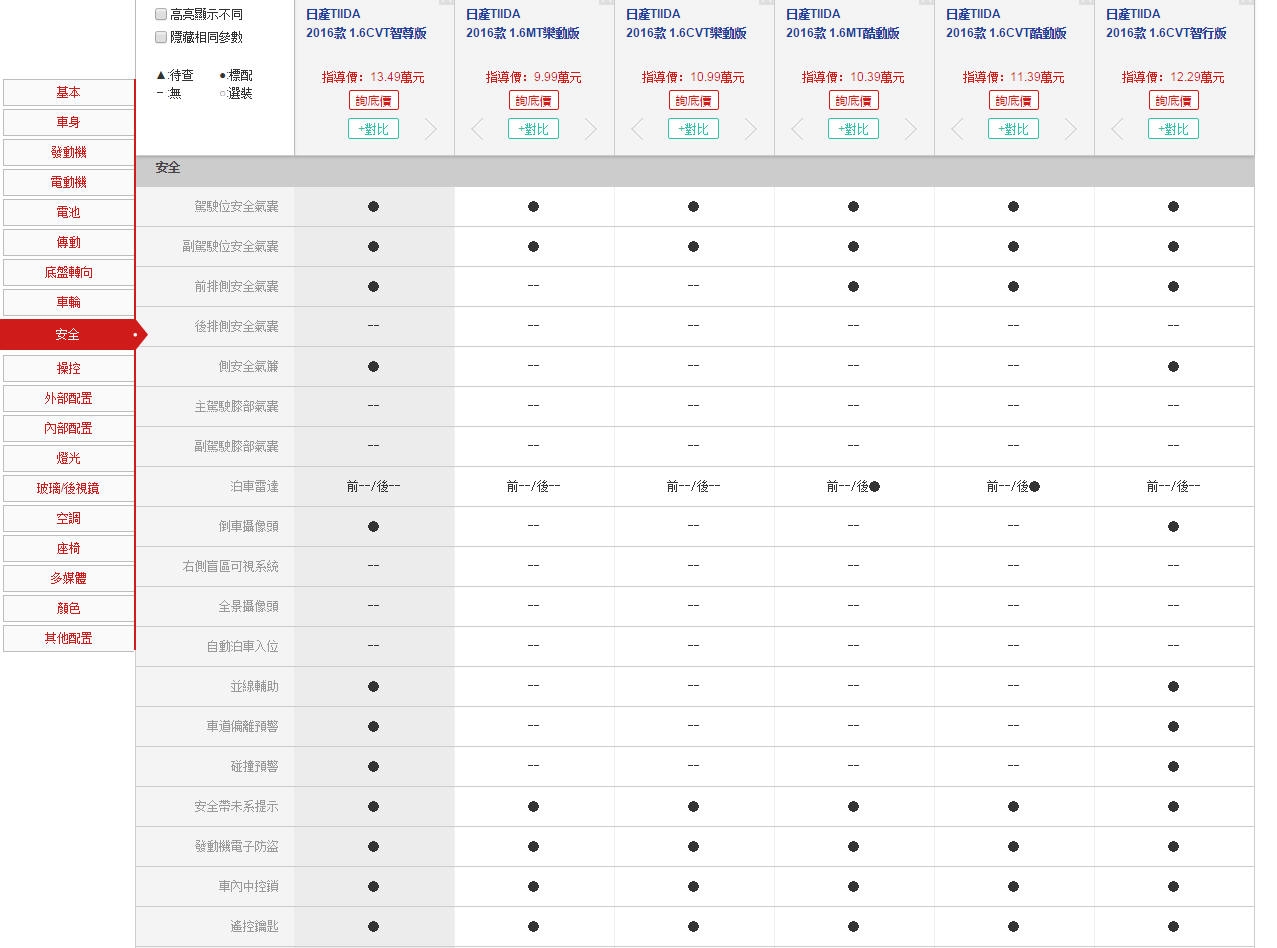Viewport: 1277px width, 948px height.
Task: Click +對比 for 1.6MT樂動版
Action: pos(533,129)
